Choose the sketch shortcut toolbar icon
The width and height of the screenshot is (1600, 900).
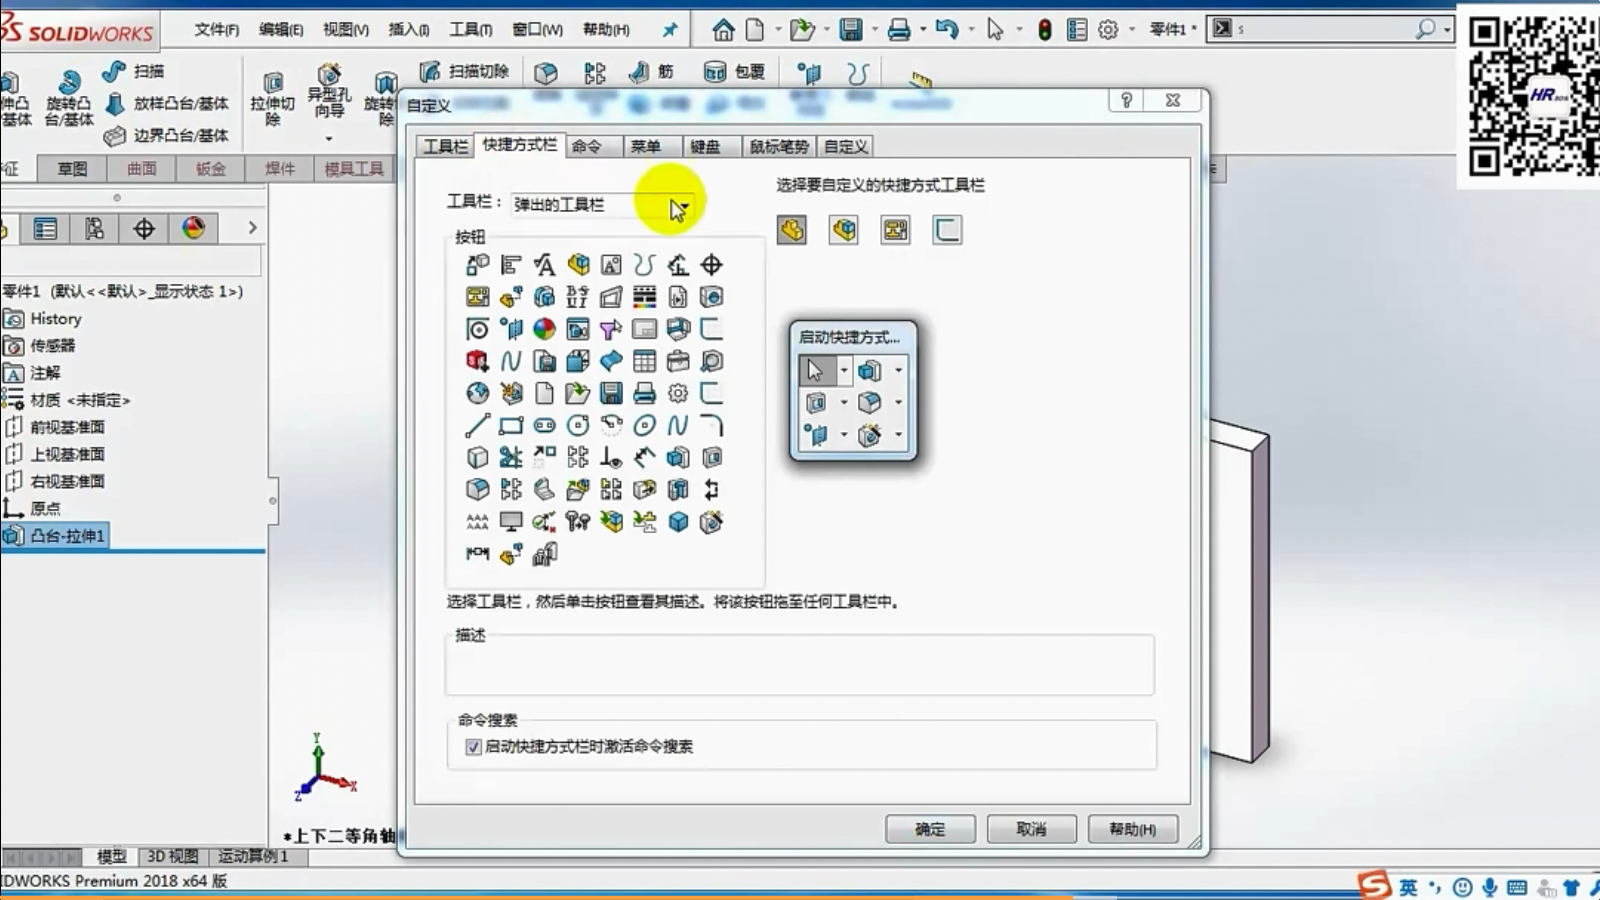[947, 230]
